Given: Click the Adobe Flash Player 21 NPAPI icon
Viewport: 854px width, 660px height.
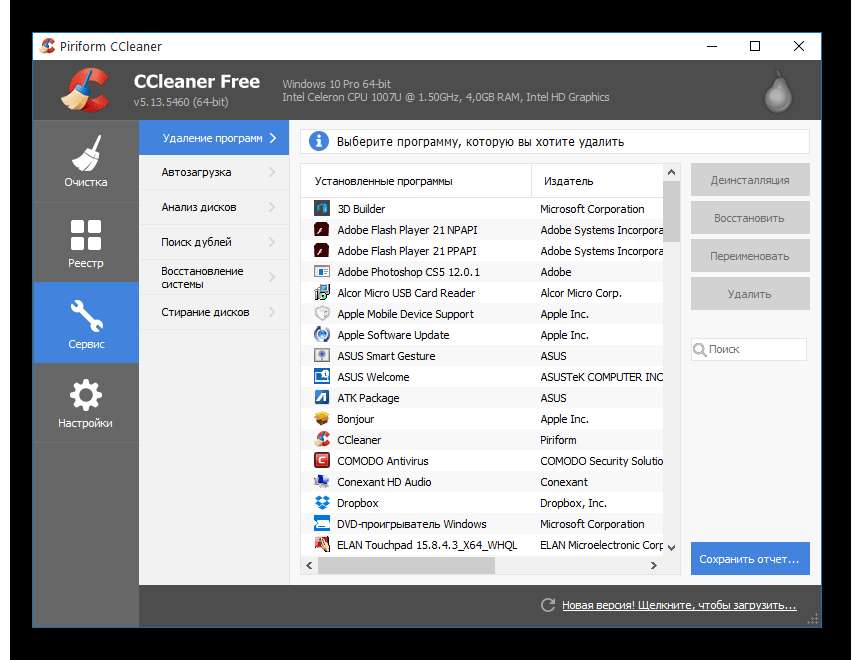Looking at the screenshot, I should click(x=321, y=229).
